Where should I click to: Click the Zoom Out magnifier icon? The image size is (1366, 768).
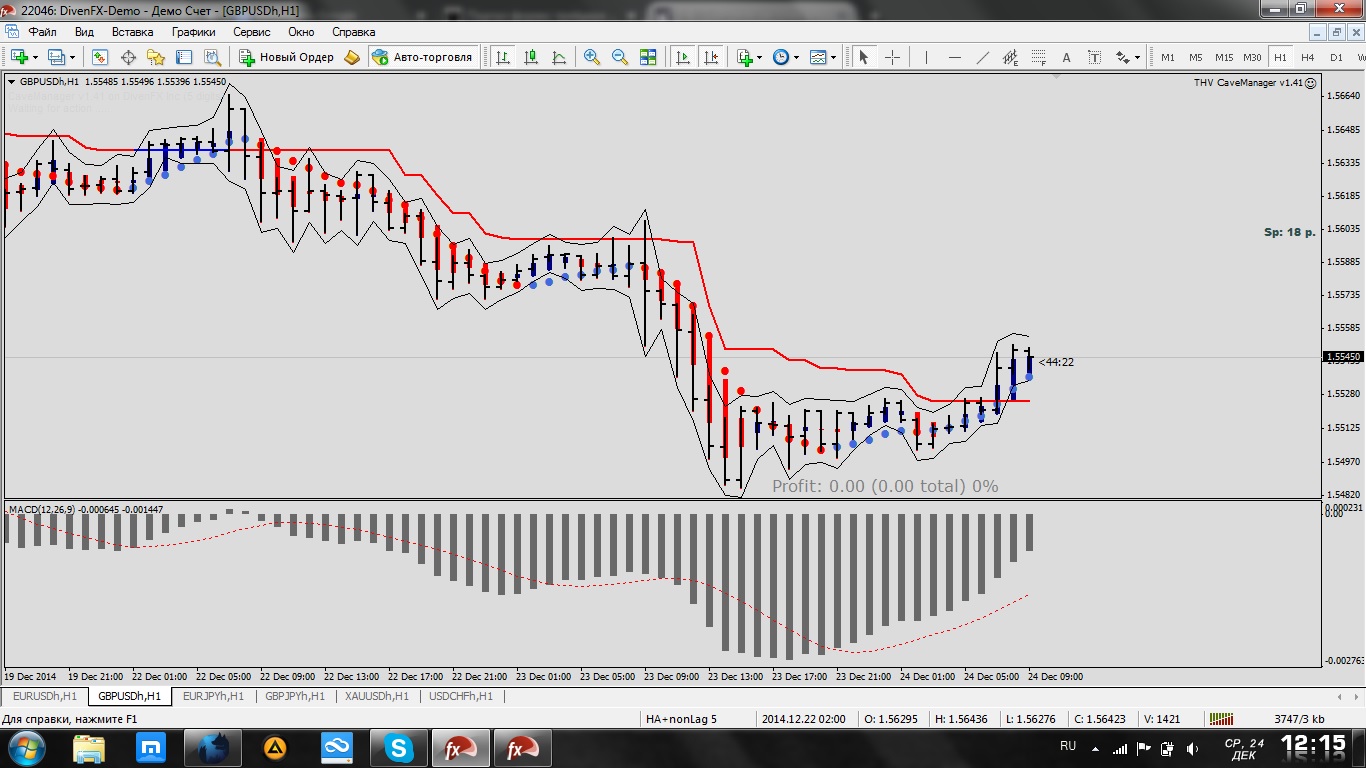(620, 57)
